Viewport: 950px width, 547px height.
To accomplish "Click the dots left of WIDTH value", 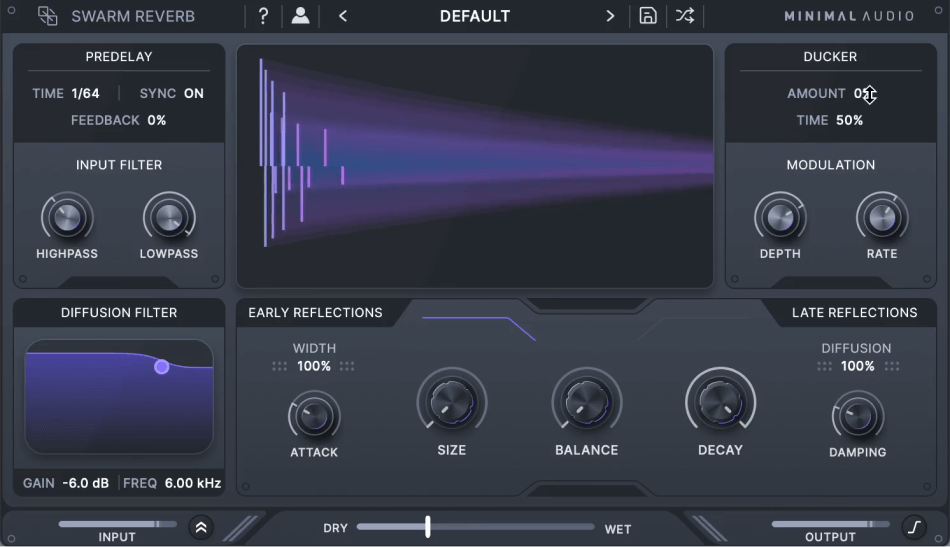I will coord(279,366).
